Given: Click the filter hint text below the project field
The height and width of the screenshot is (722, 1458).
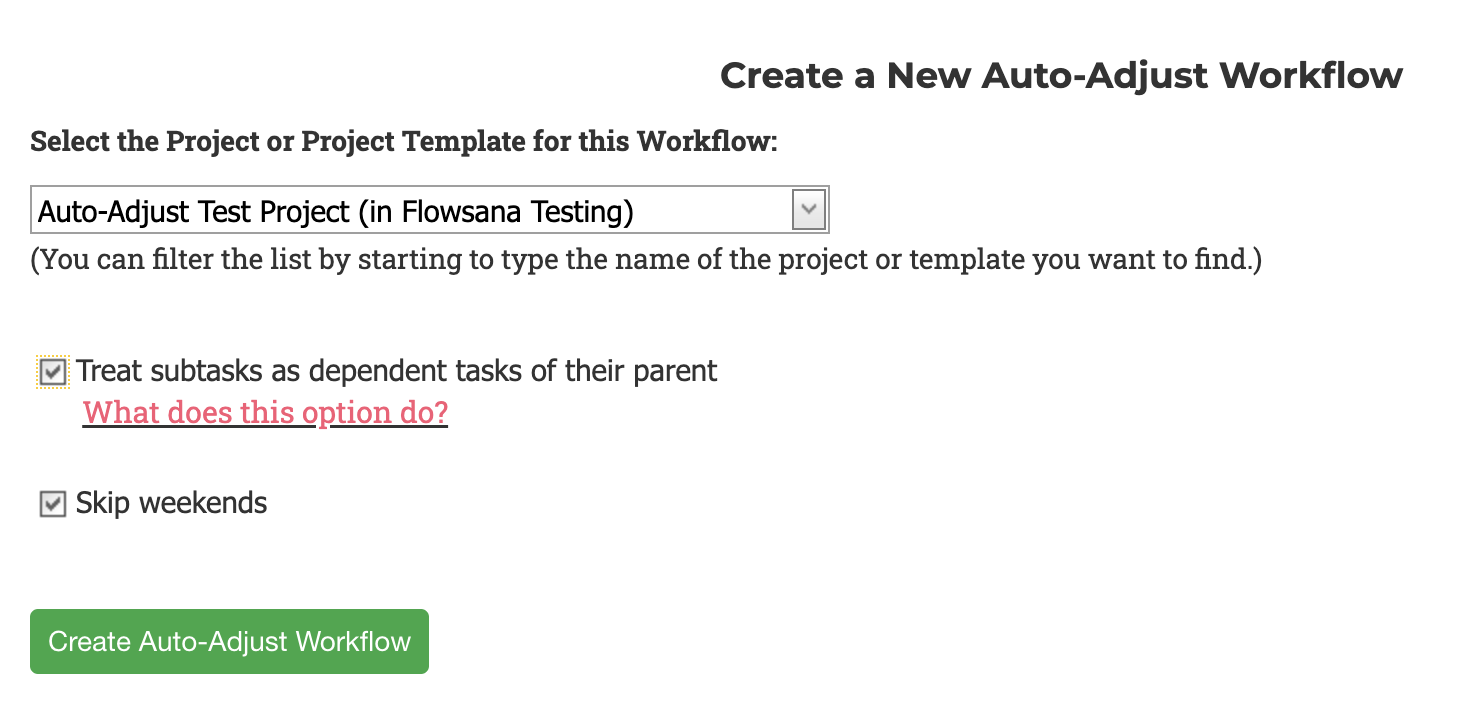Looking at the screenshot, I should (x=646, y=261).
